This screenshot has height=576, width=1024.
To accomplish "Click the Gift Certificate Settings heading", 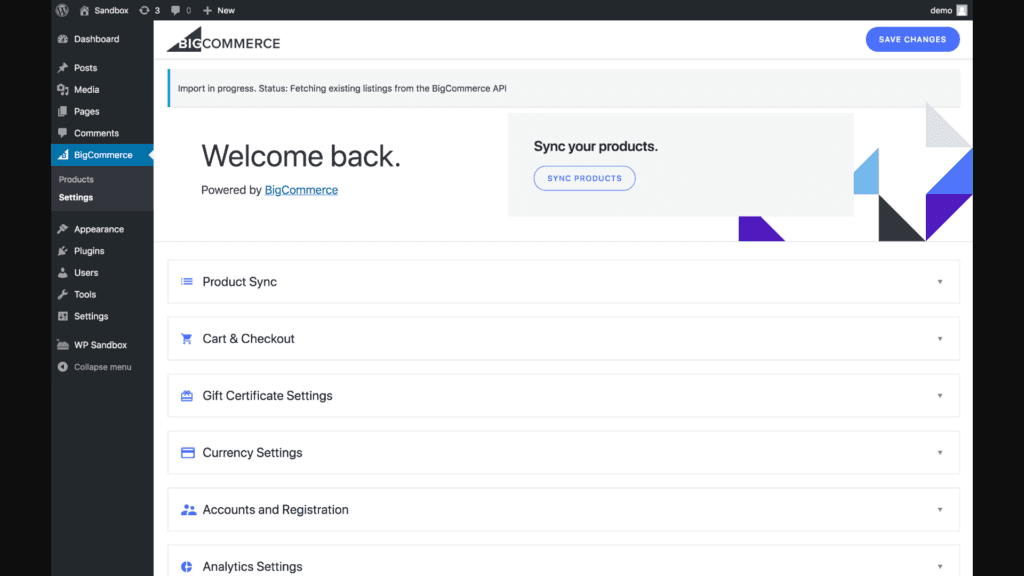I will click(267, 396).
